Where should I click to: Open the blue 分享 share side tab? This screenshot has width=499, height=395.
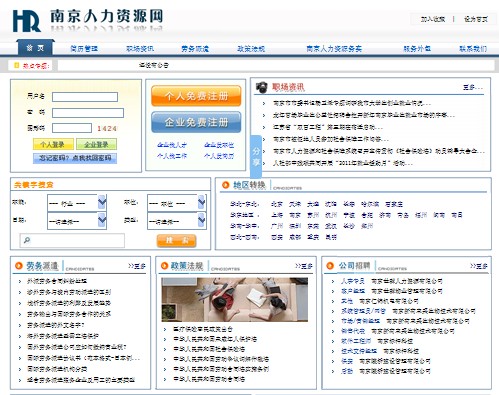tap(256, 157)
